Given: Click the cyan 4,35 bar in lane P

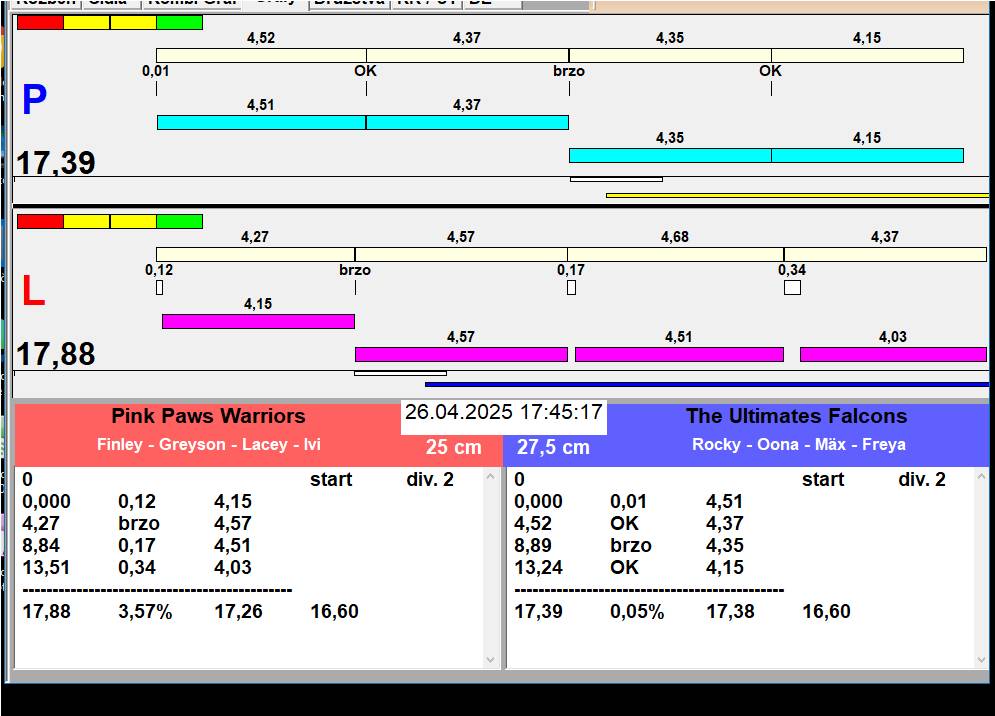Looking at the screenshot, I should pos(670,155).
